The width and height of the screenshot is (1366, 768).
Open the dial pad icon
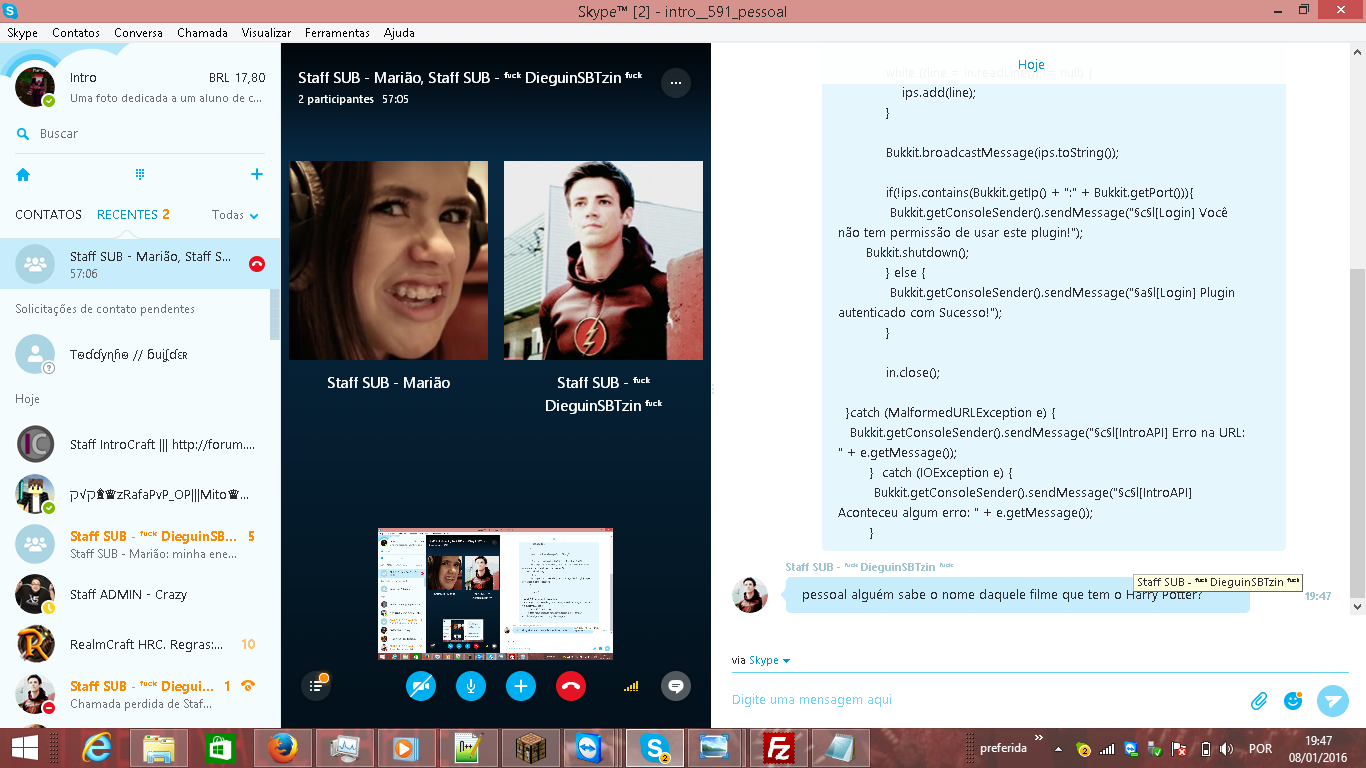tap(140, 174)
